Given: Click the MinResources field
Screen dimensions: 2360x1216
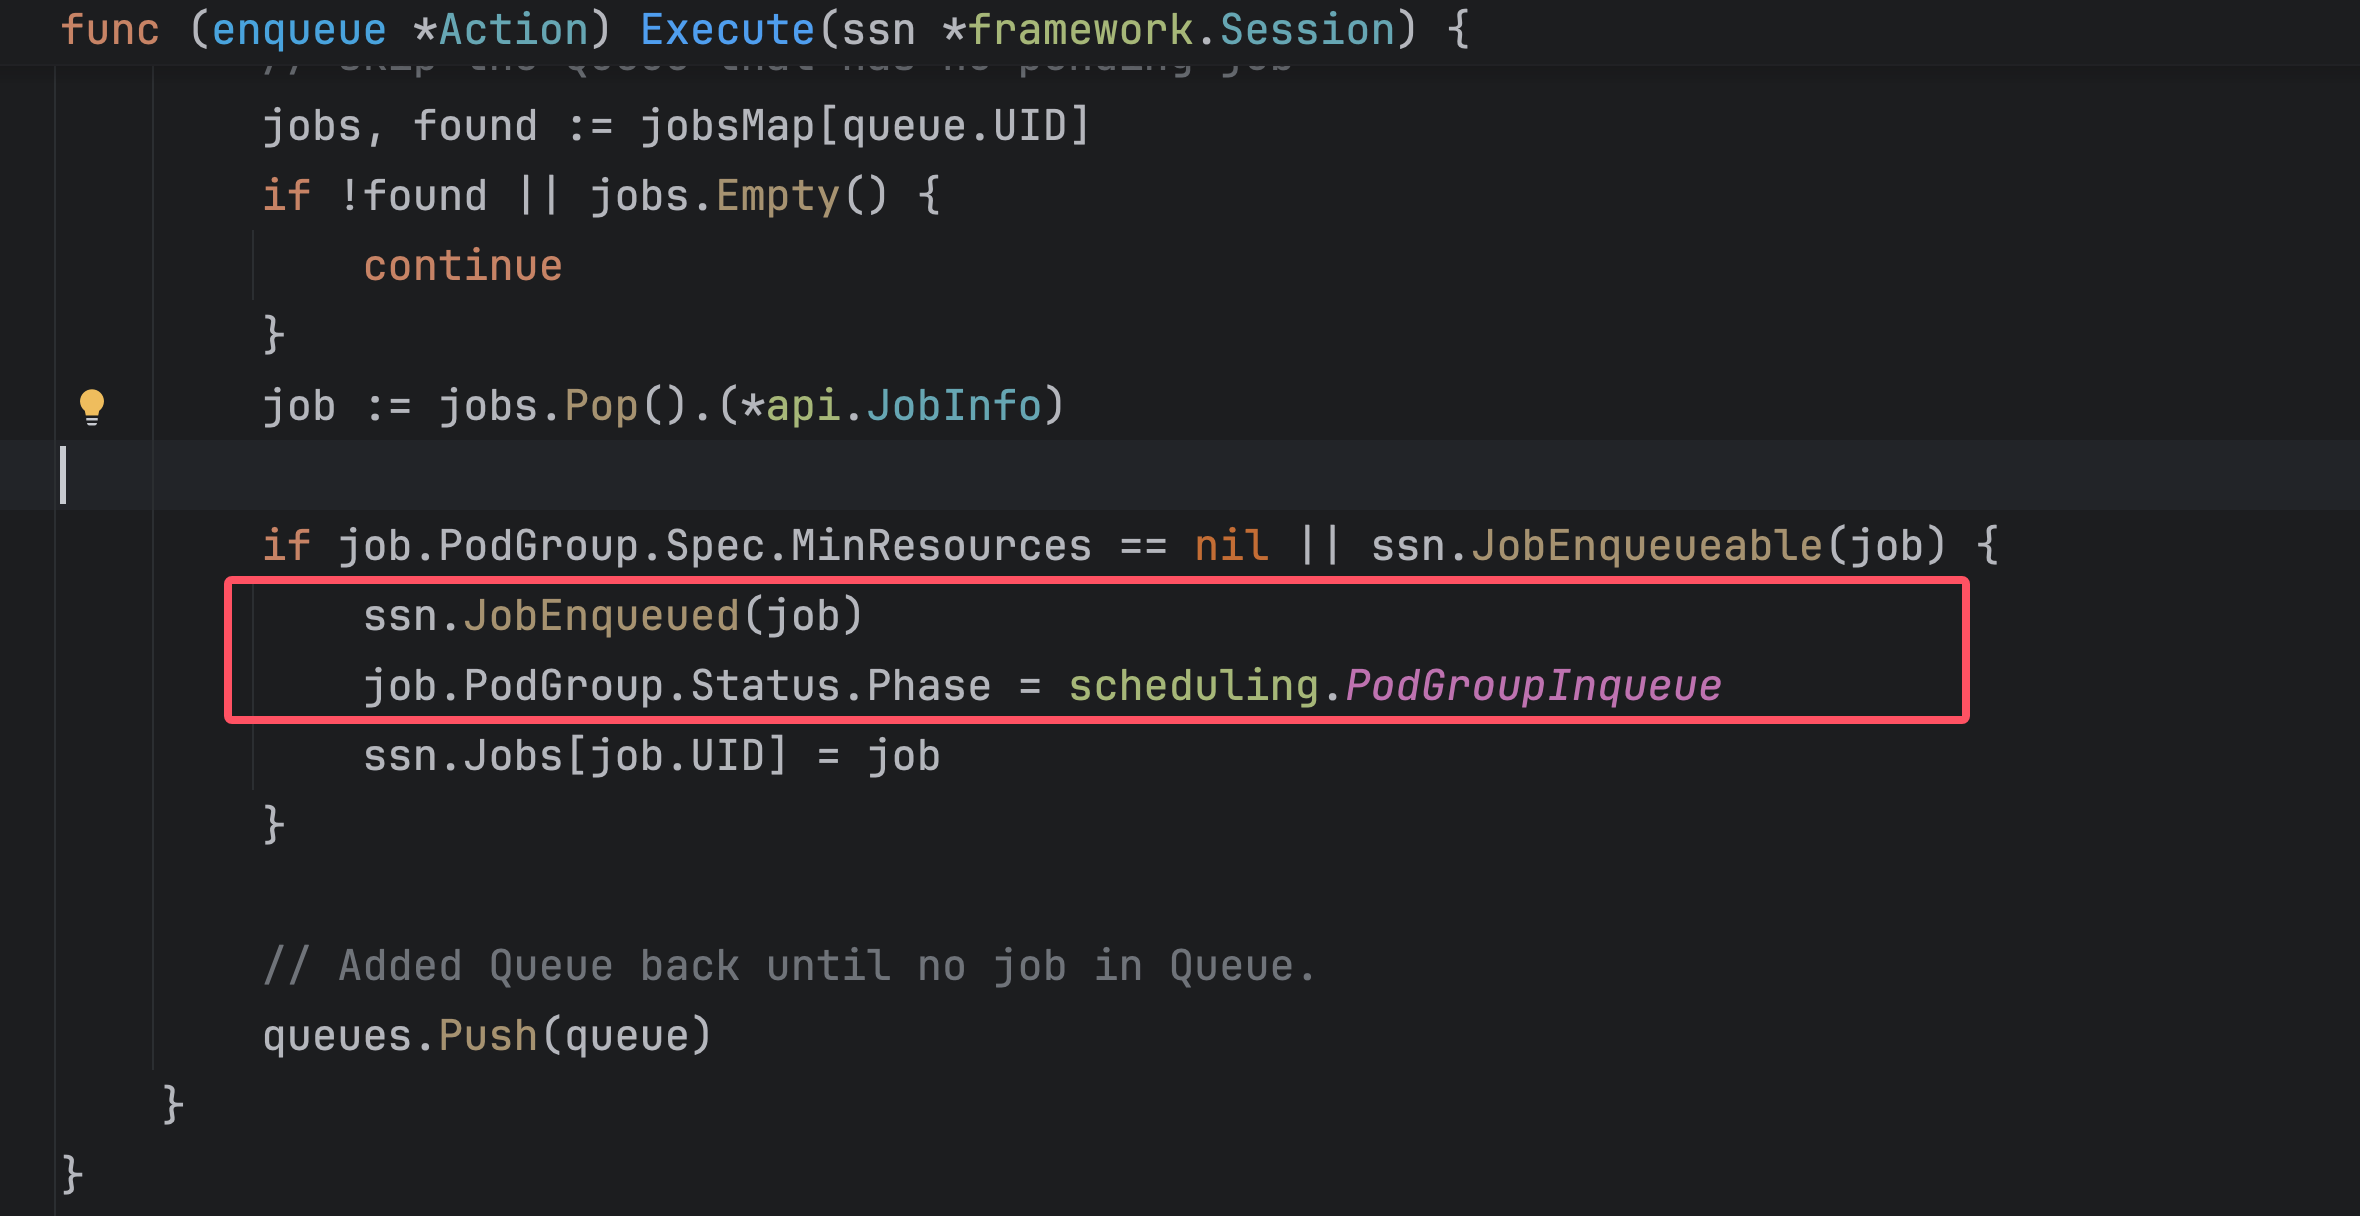Looking at the screenshot, I should pos(941,546).
